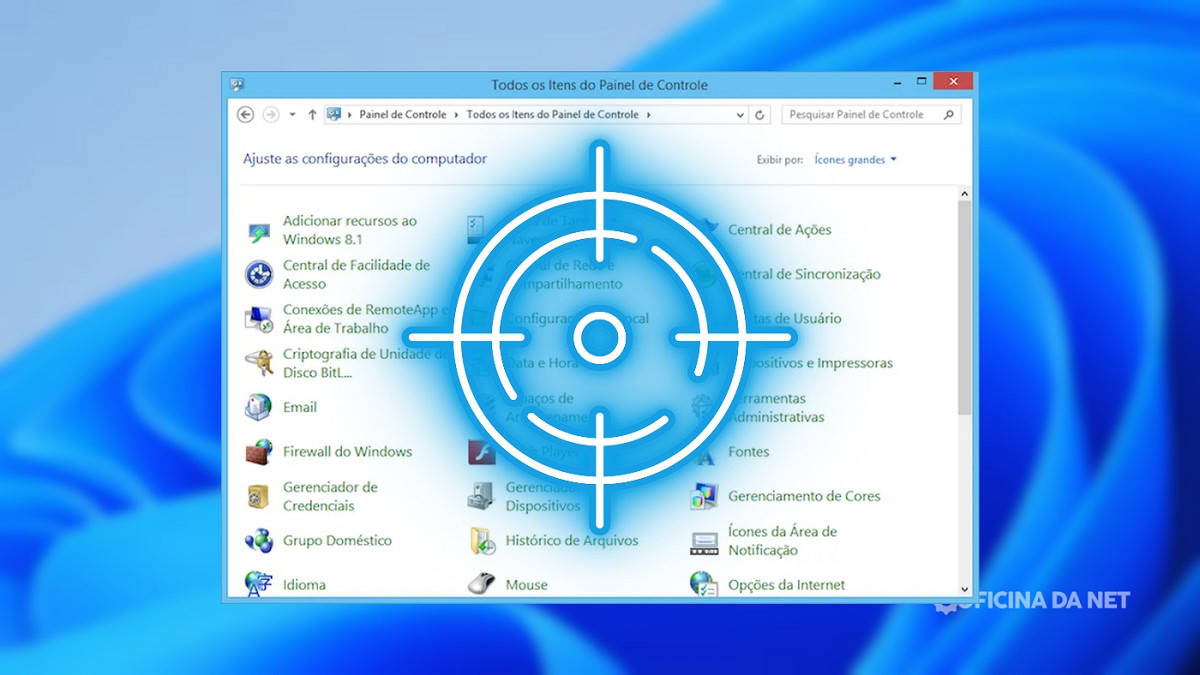Open the address bar history dropdown arrow
Screen dimensions: 1200x675
[x=740, y=115]
